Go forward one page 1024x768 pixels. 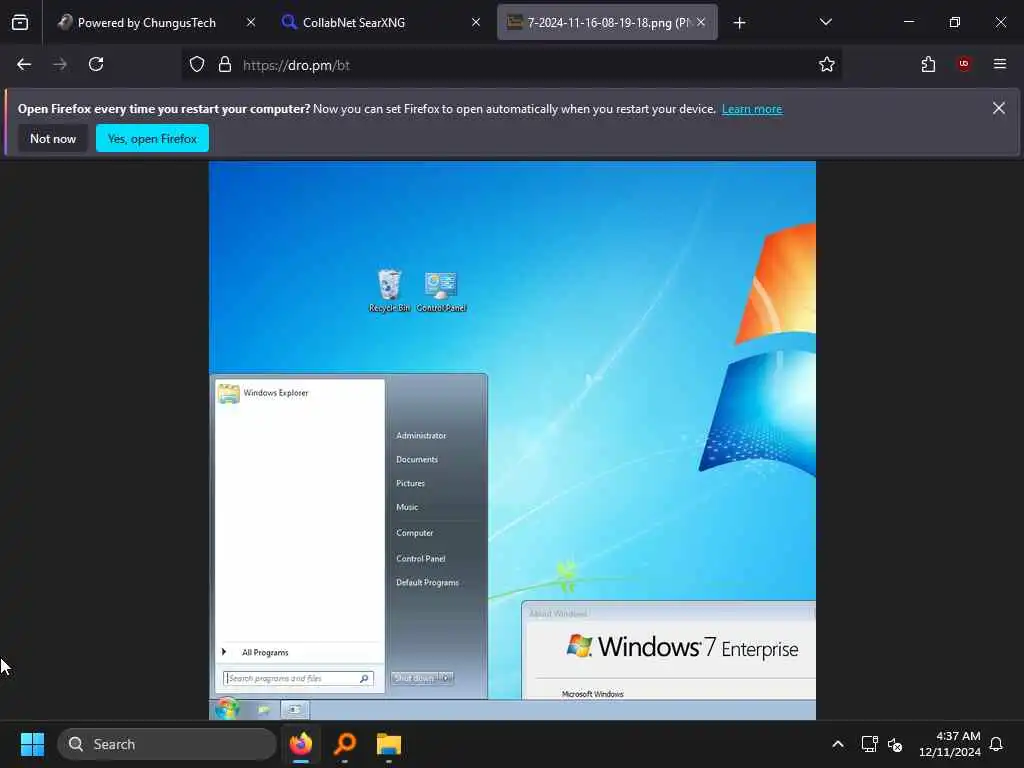click(60, 65)
